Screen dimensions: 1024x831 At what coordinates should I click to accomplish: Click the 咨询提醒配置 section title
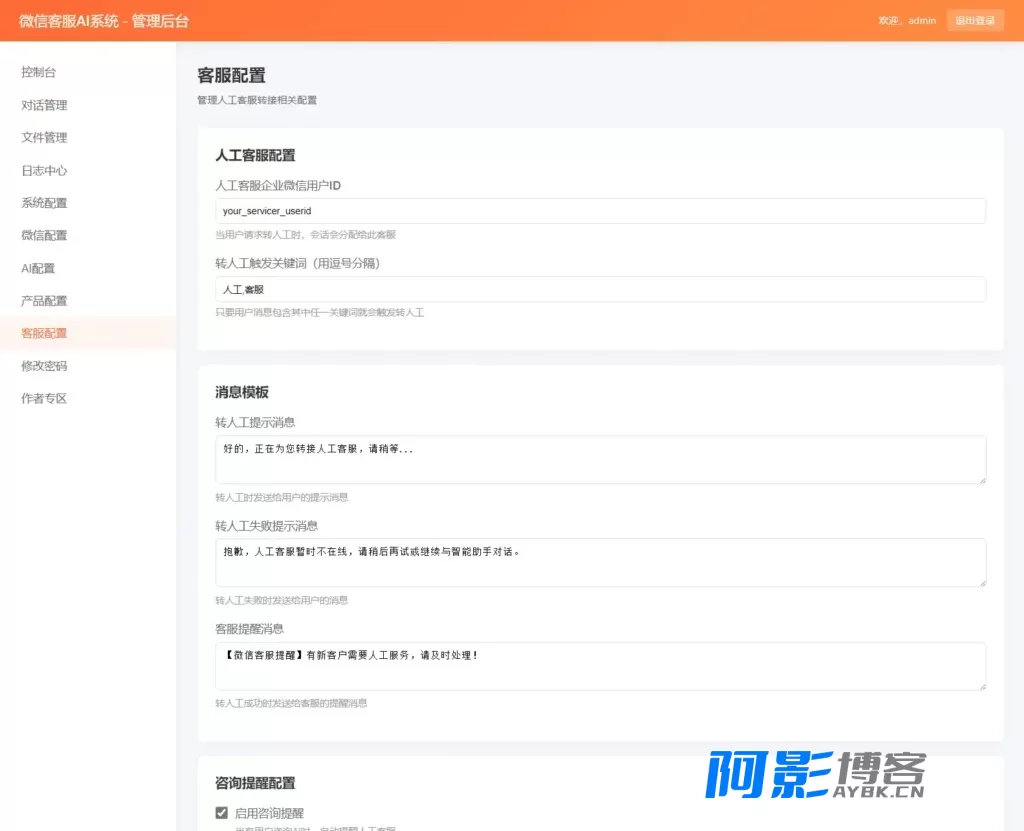(x=255, y=783)
